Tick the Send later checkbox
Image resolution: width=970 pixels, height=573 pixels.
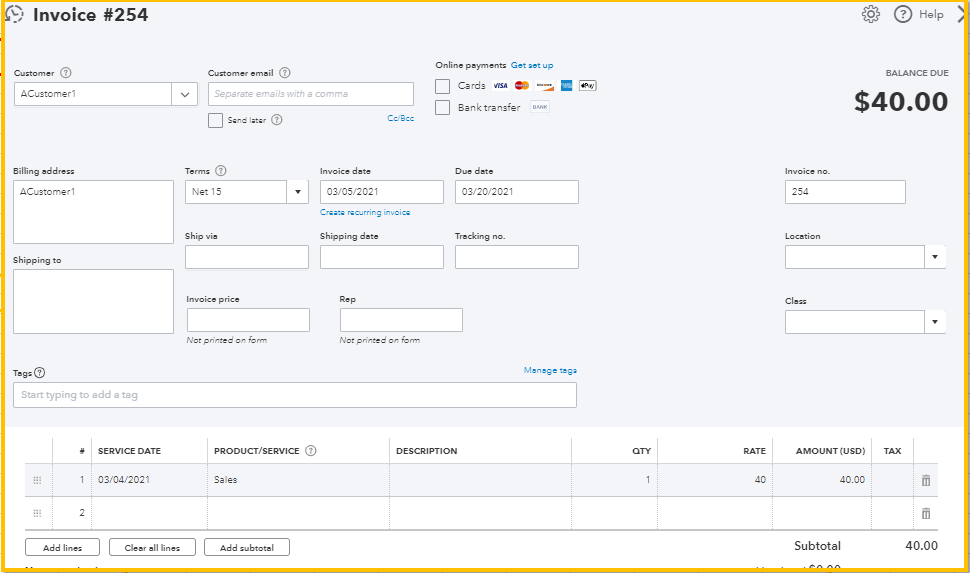pyautogui.click(x=215, y=120)
